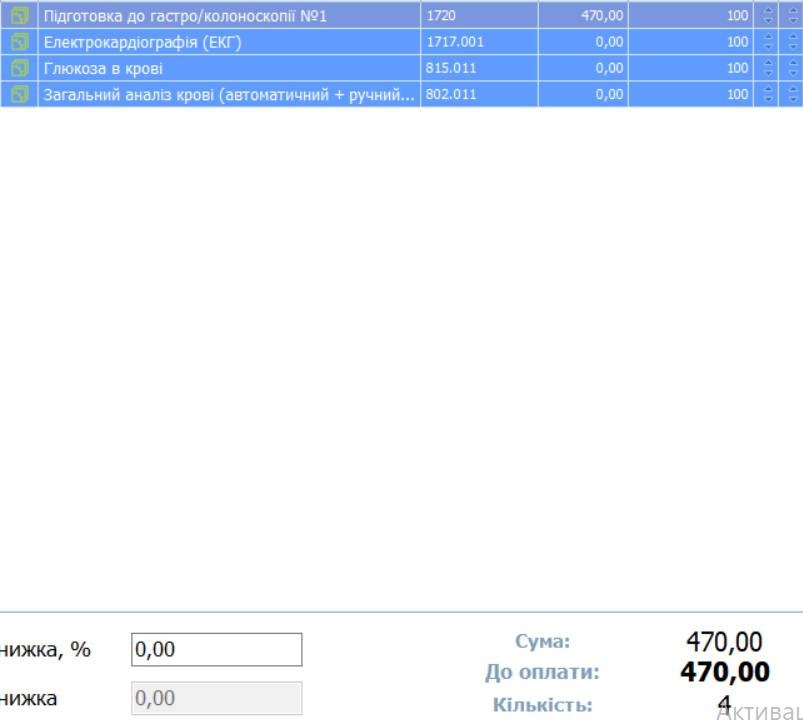Click the code cell 802.011

coord(479,94)
